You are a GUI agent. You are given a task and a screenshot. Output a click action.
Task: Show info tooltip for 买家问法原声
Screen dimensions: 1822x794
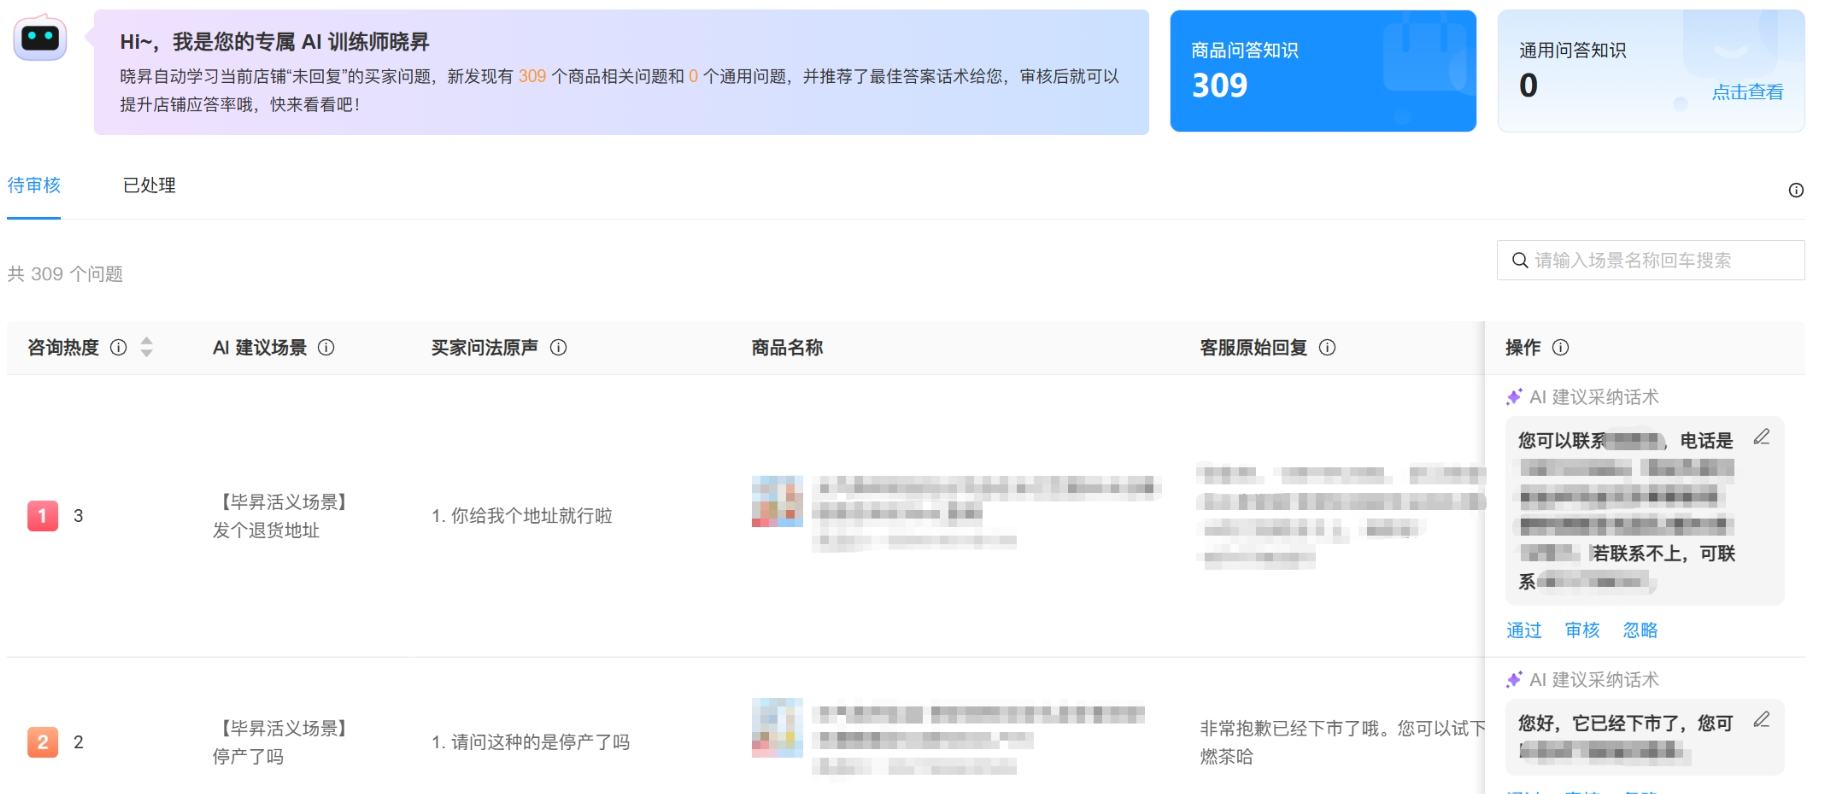click(x=559, y=347)
